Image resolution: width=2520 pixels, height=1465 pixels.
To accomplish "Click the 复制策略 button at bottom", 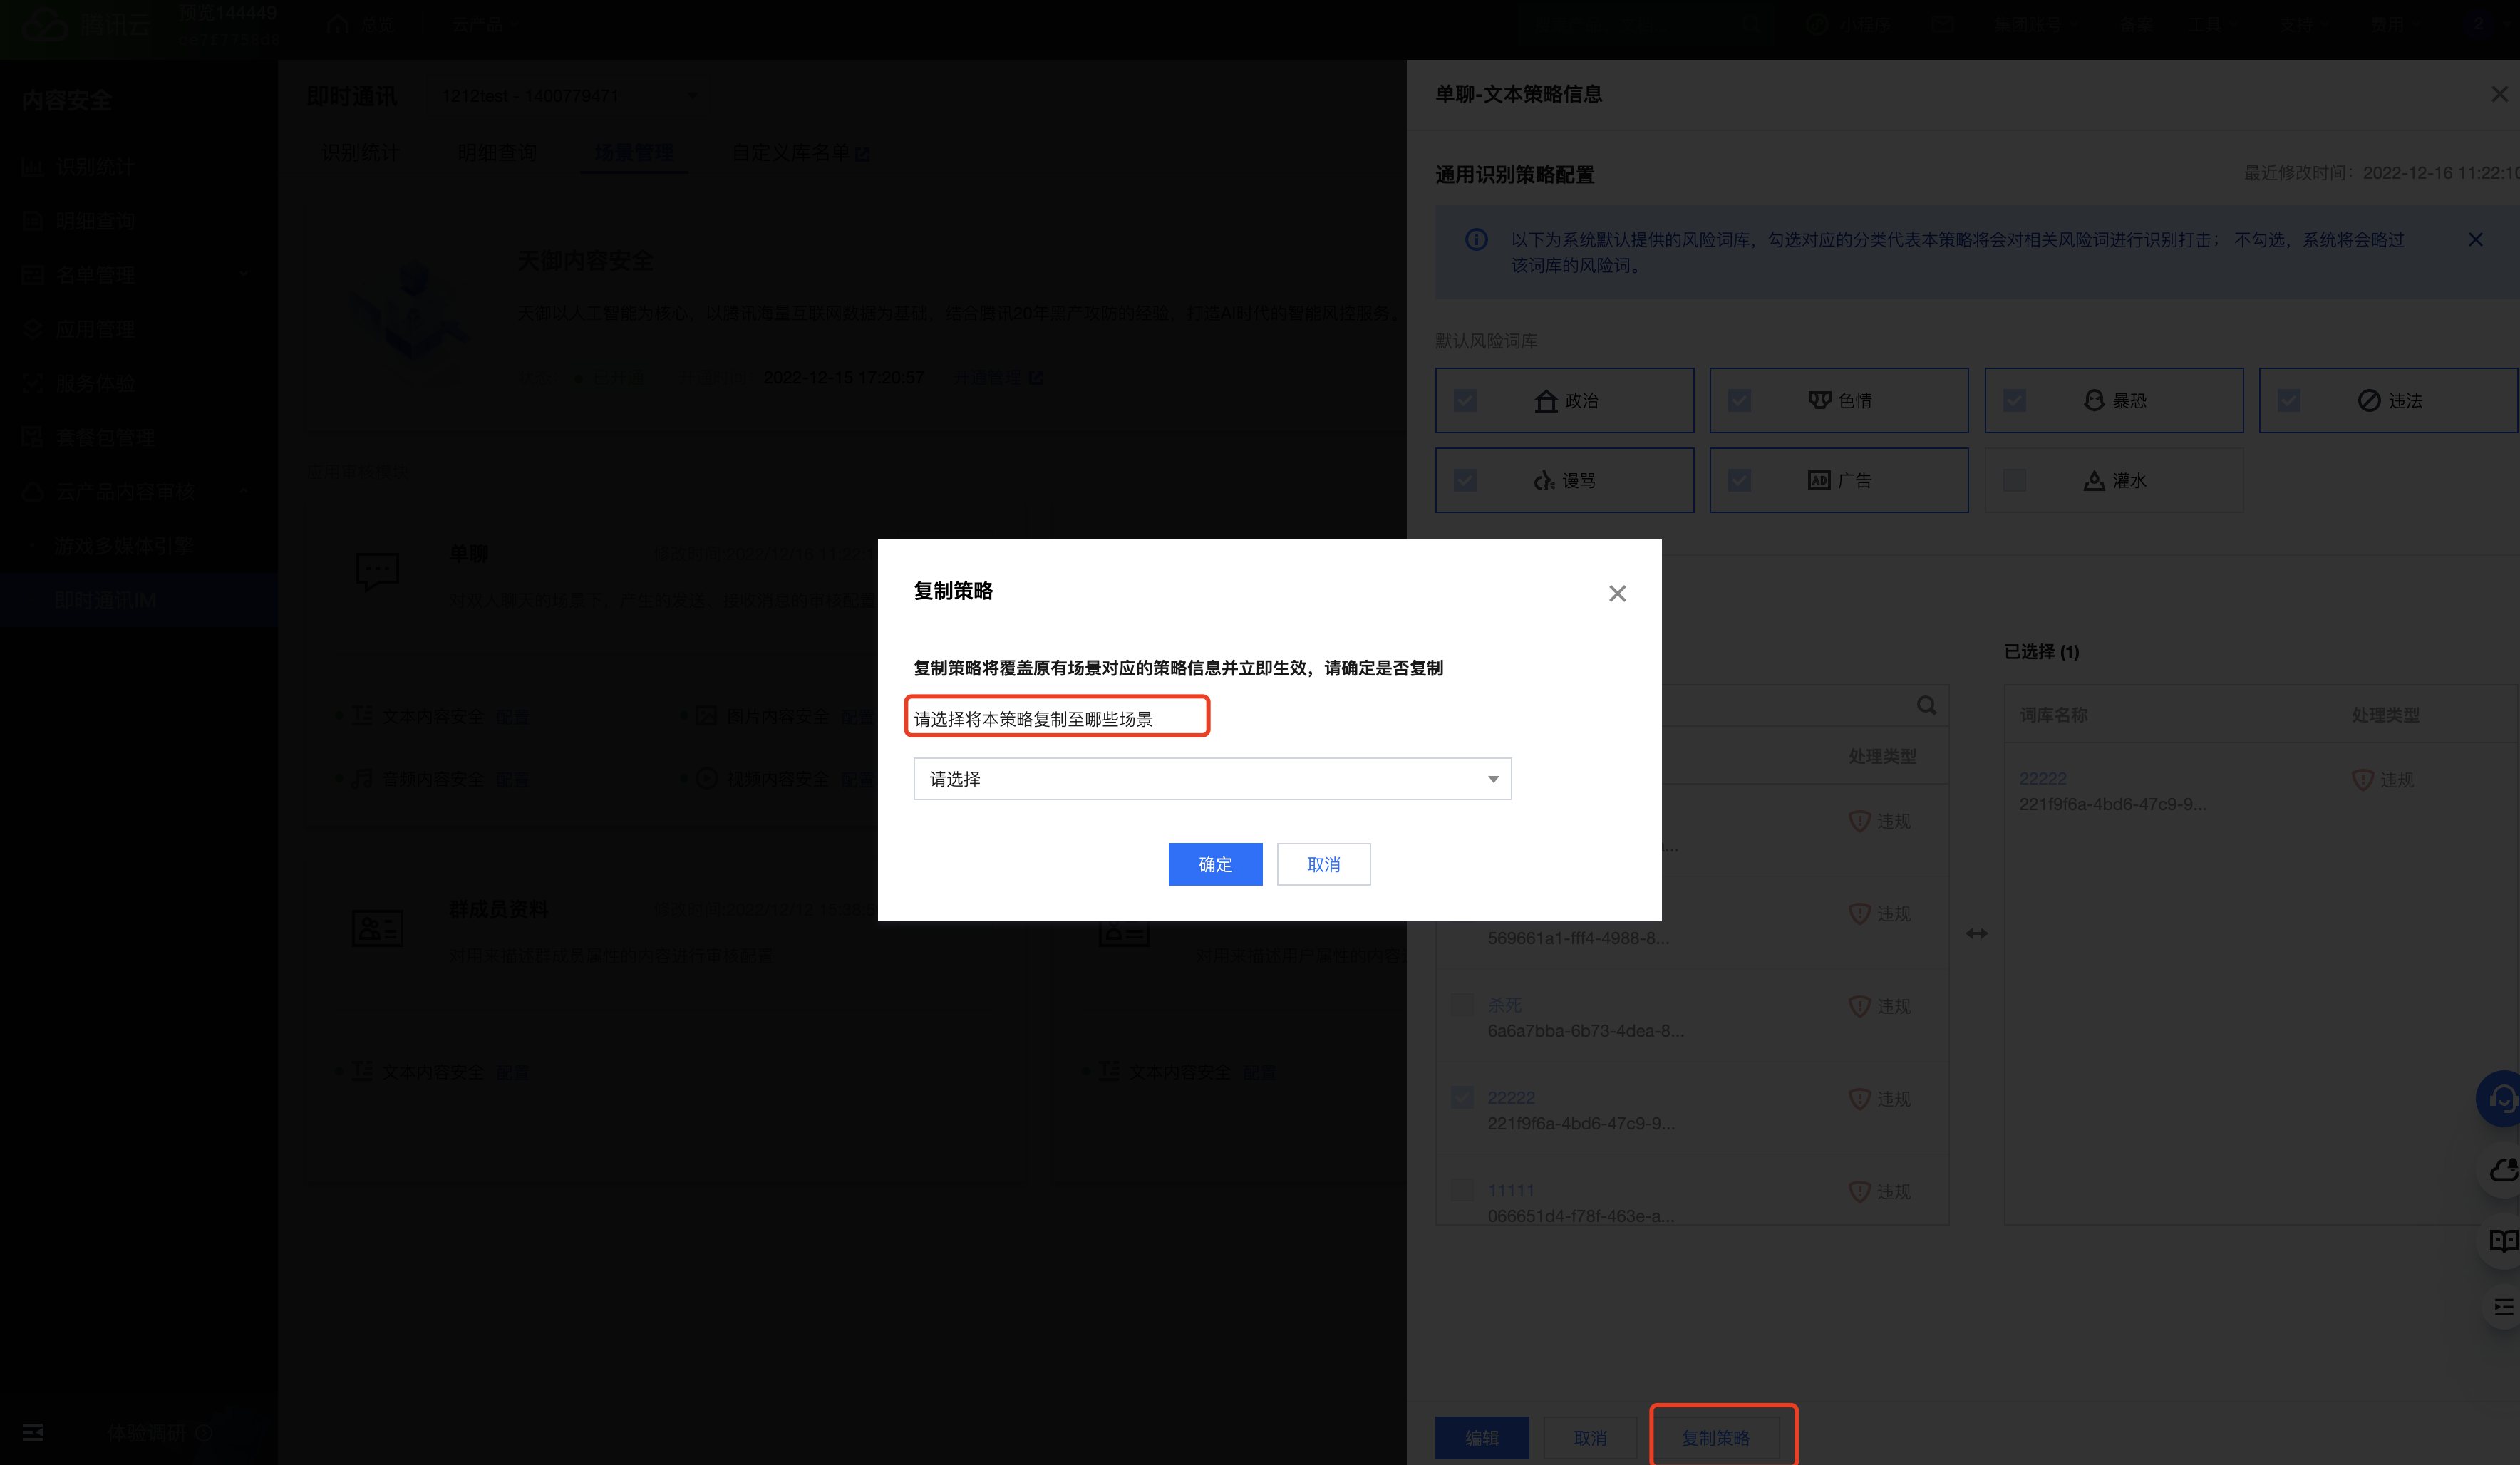I will tap(1715, 1438).
